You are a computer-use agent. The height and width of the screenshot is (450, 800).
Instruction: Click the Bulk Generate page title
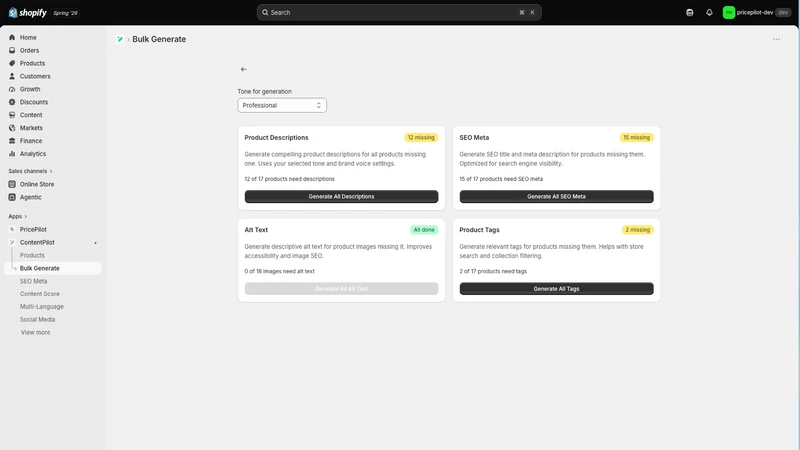pos(159,39)
